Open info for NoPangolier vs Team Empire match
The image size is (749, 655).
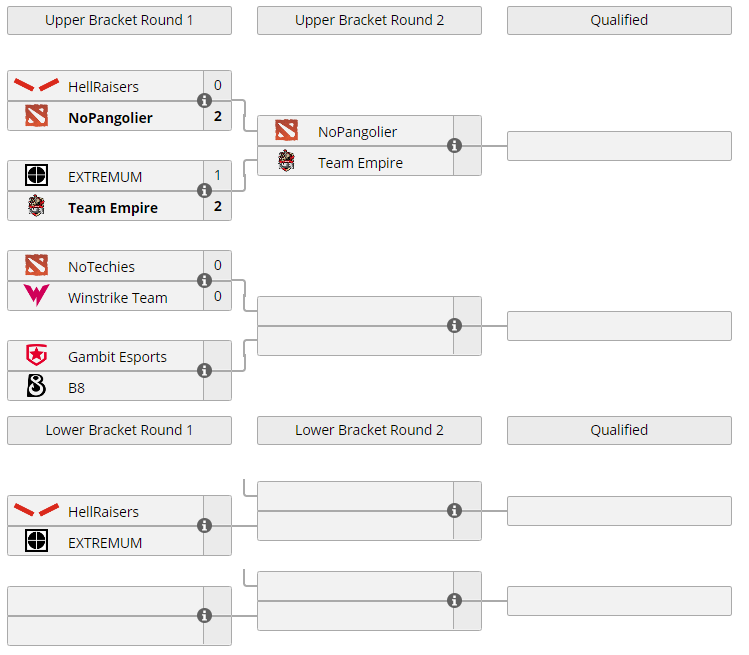tap(455, 146)
